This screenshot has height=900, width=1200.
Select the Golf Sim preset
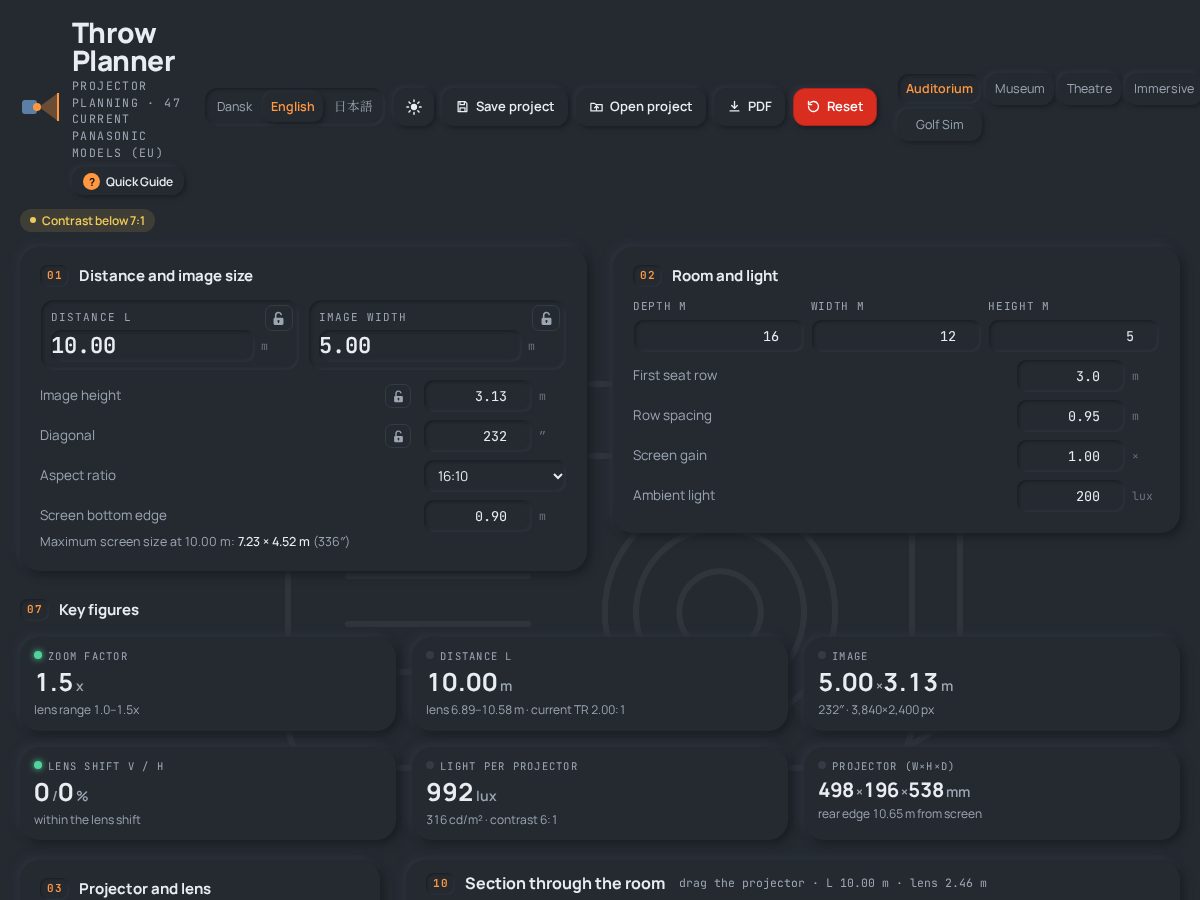(939, 125)
